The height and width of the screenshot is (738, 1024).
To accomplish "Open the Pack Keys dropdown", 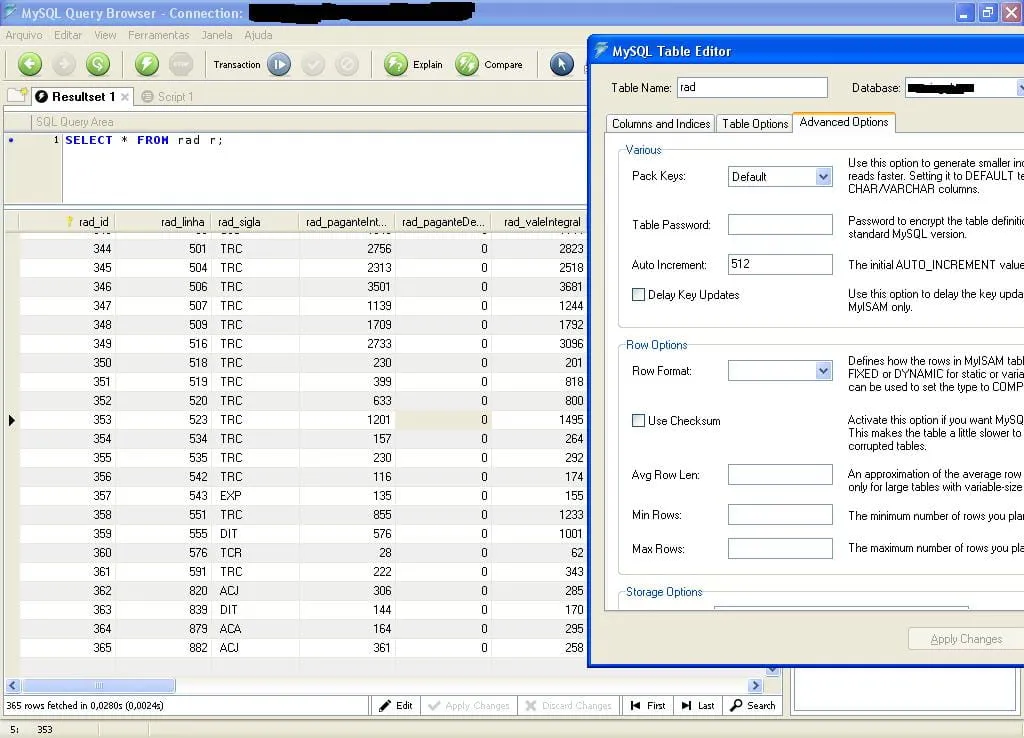I will click(x=823, y=177).
